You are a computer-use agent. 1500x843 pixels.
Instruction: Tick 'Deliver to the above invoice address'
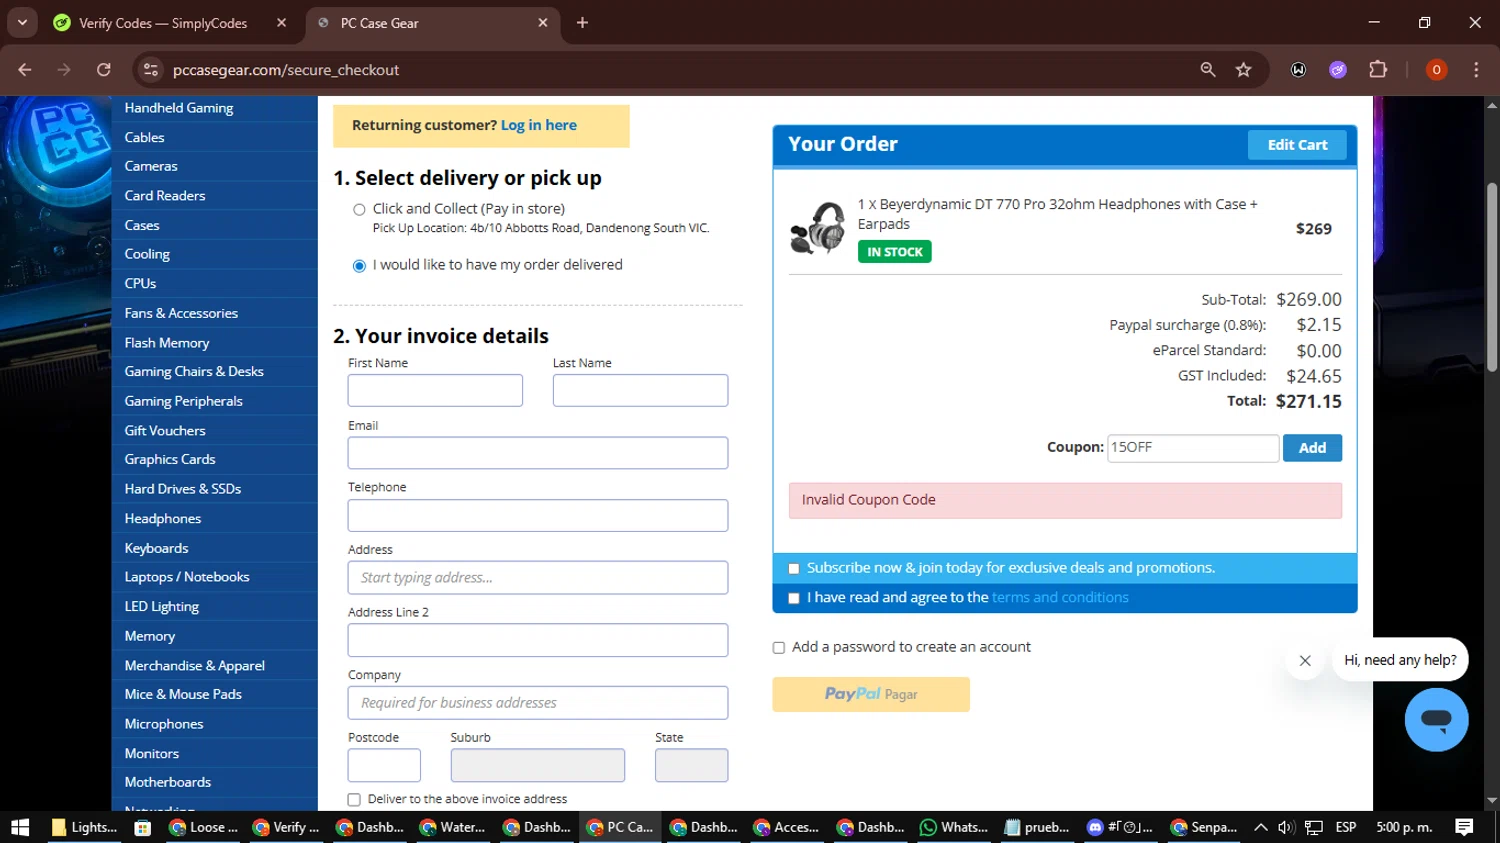354,800
